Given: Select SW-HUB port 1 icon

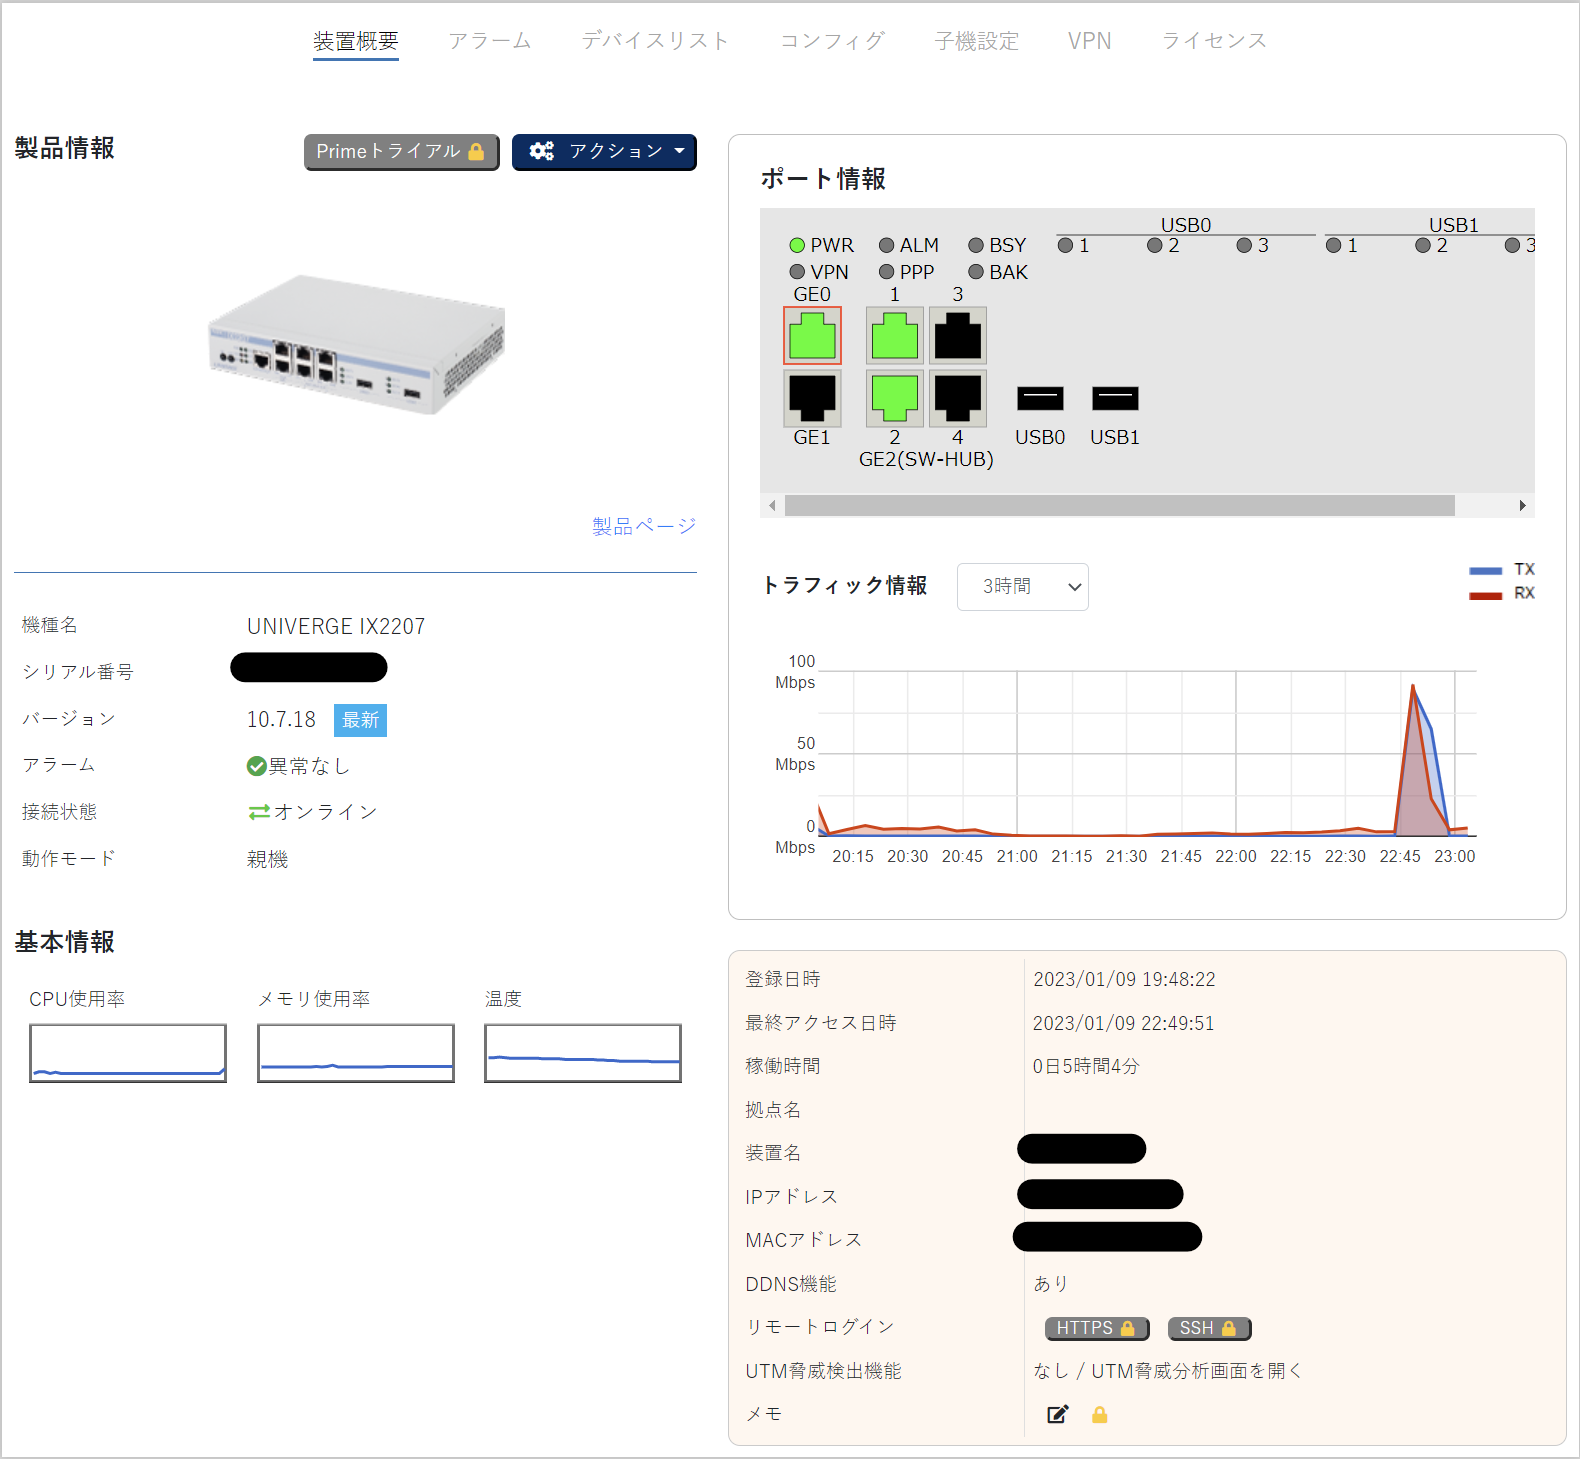Looking at the screenshot, I should coord(894,336).
